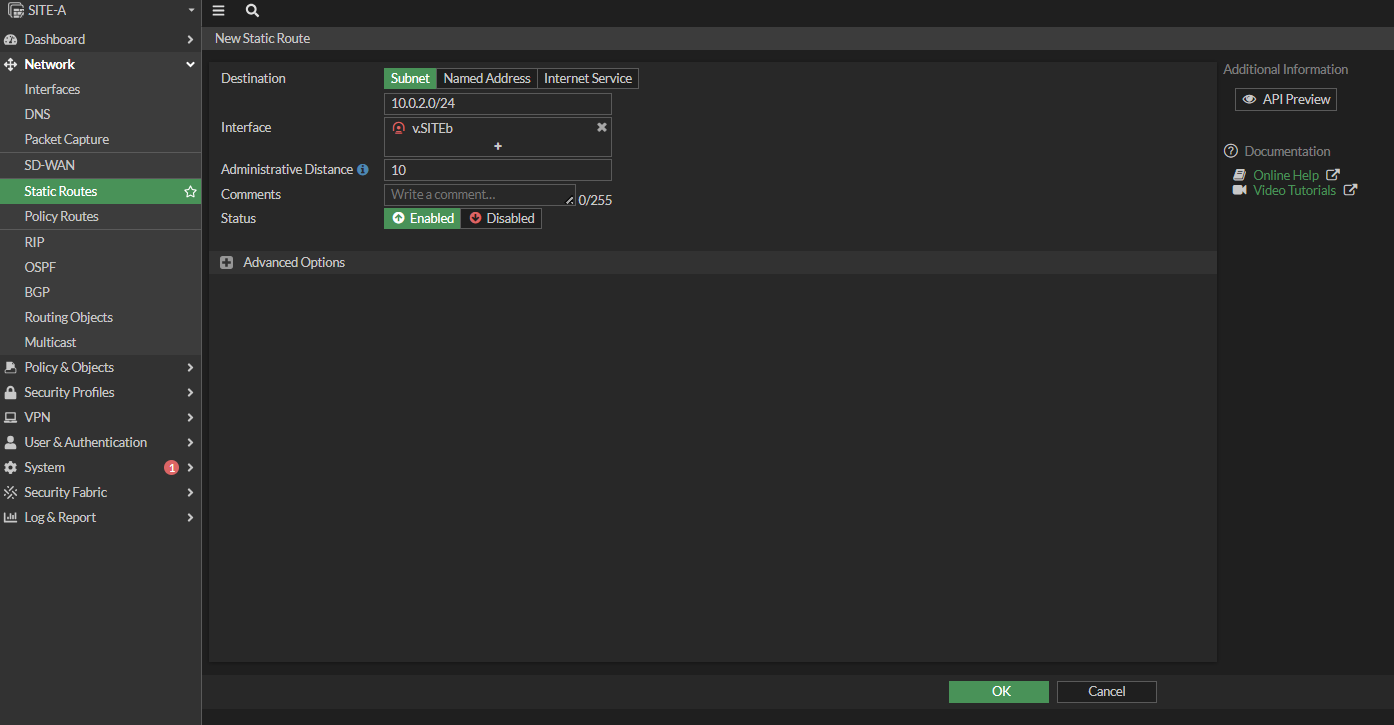Open Online Help external link

coord(1286,175)
